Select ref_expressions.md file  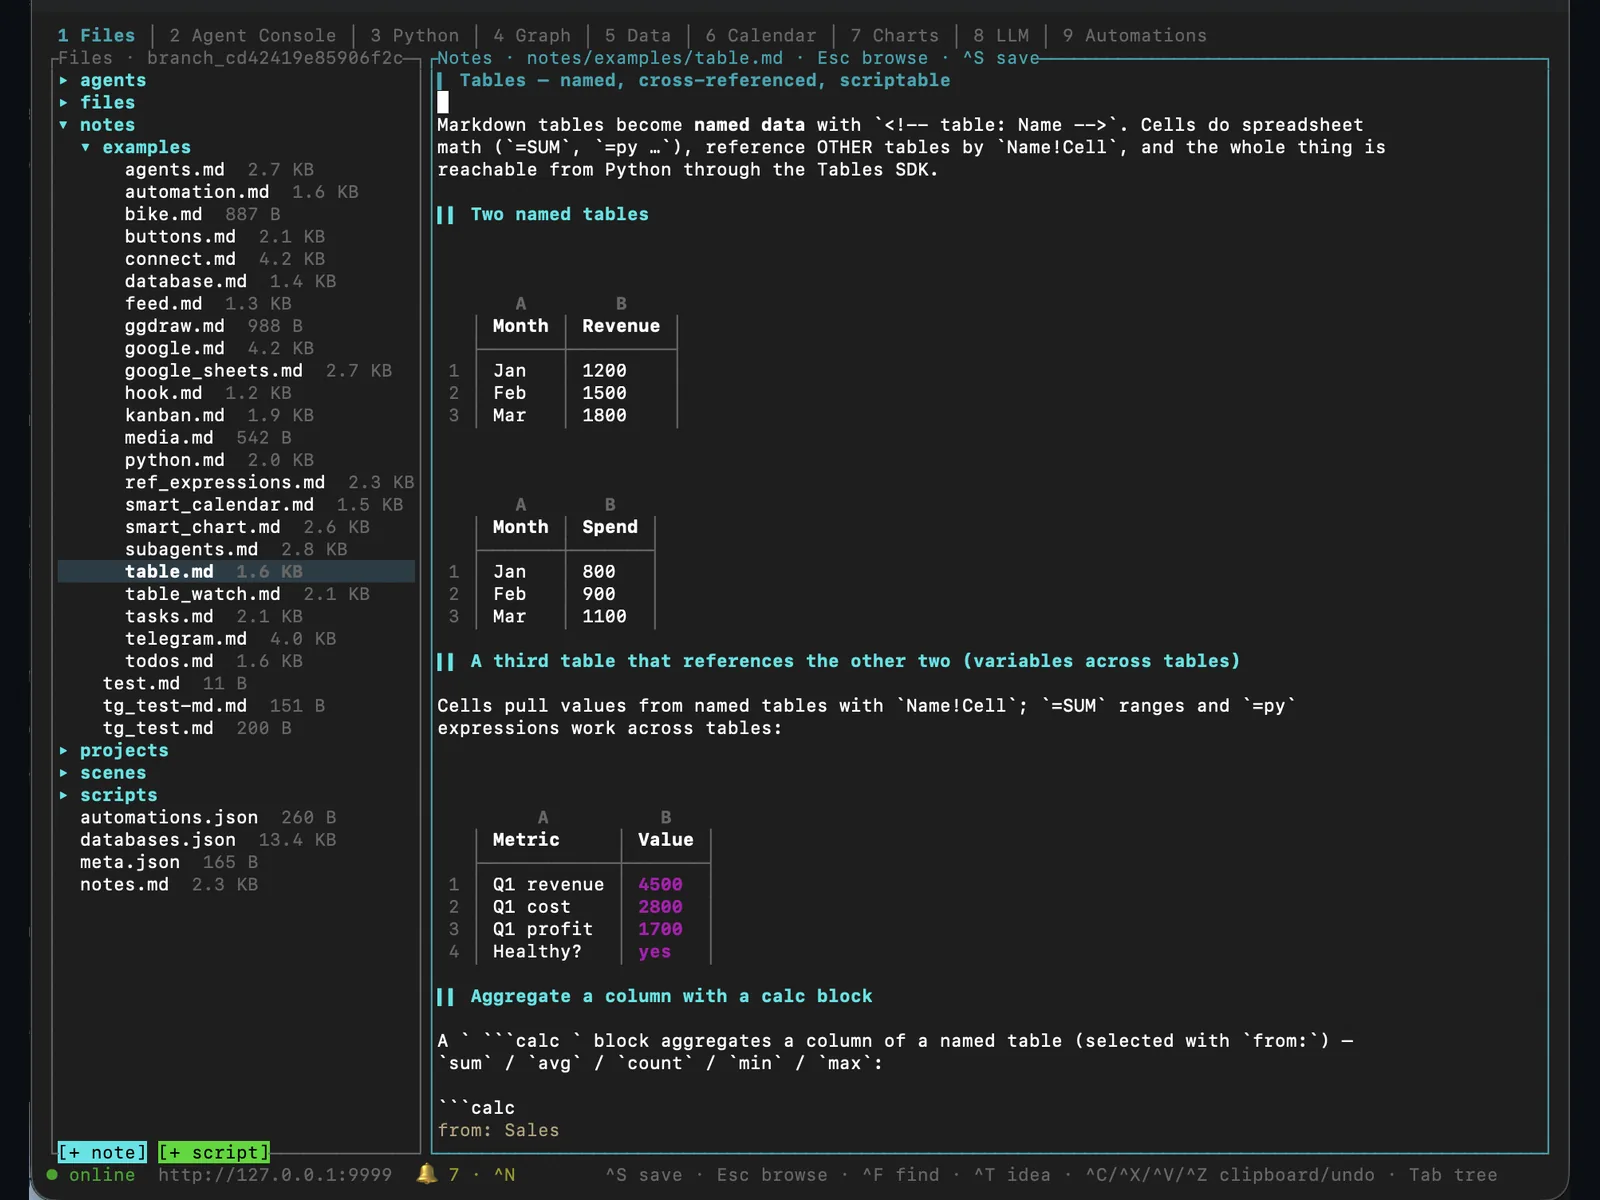[225, 482]
